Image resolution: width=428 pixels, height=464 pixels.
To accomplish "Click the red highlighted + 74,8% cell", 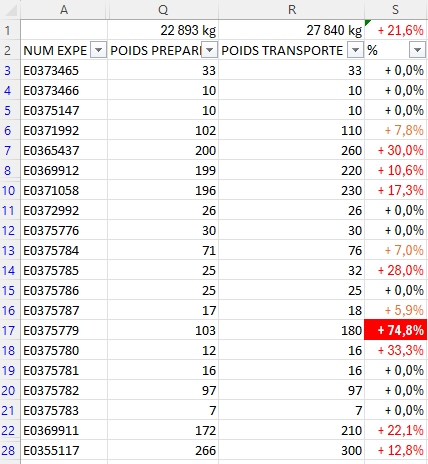I will 396,331.
